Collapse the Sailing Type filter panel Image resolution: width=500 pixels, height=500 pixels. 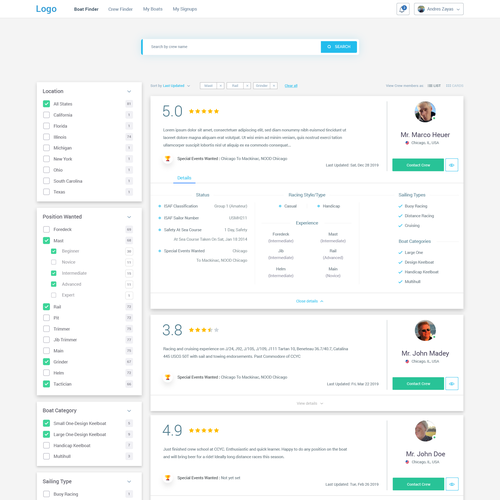click(129, 482)
